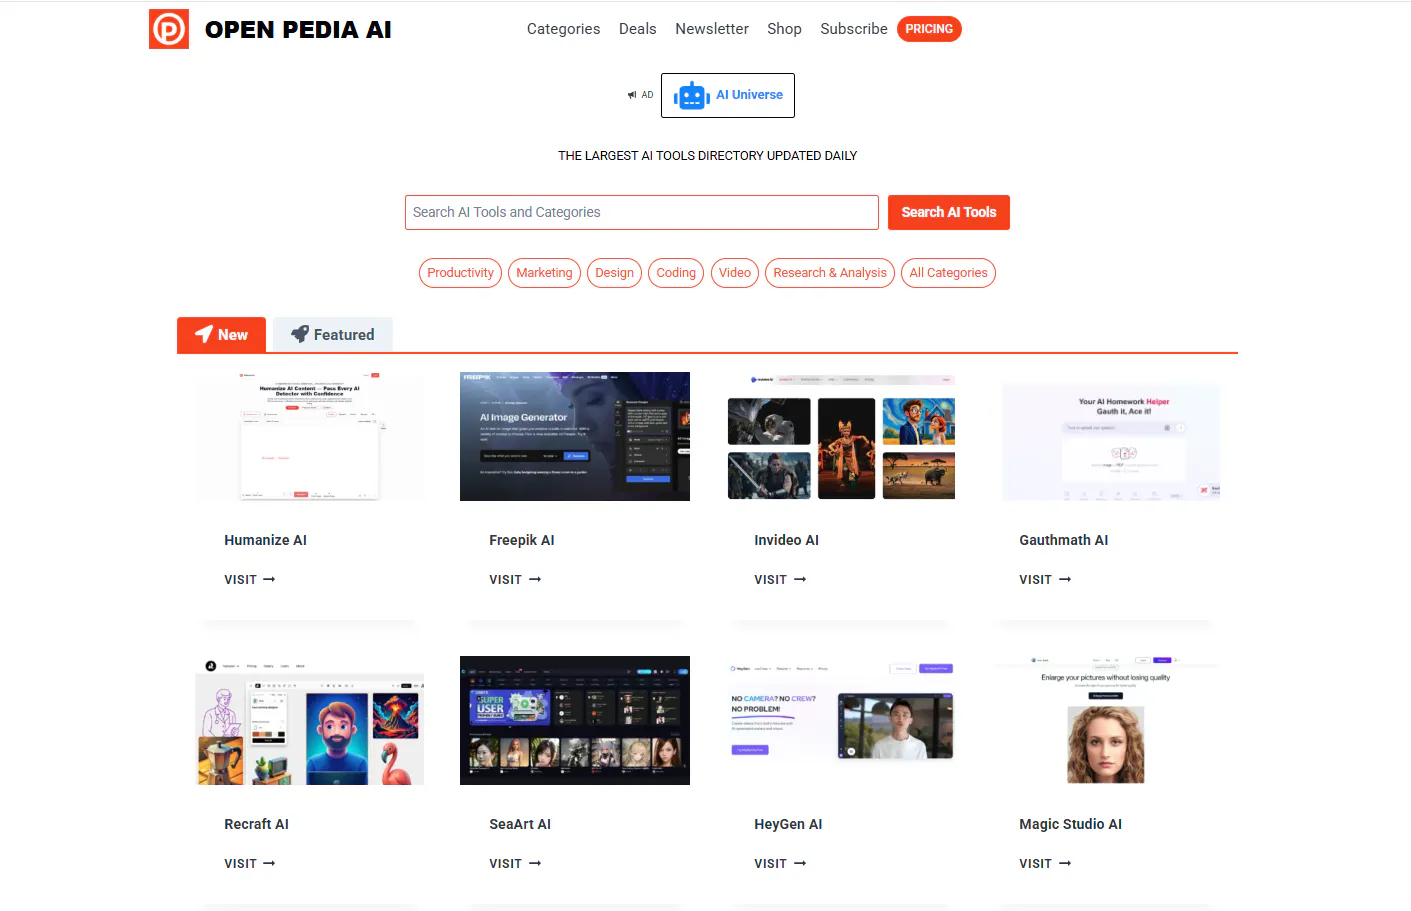1411x911 pixels.
Task: Click the Humanize AI title link
Action: tap(265, 540)
